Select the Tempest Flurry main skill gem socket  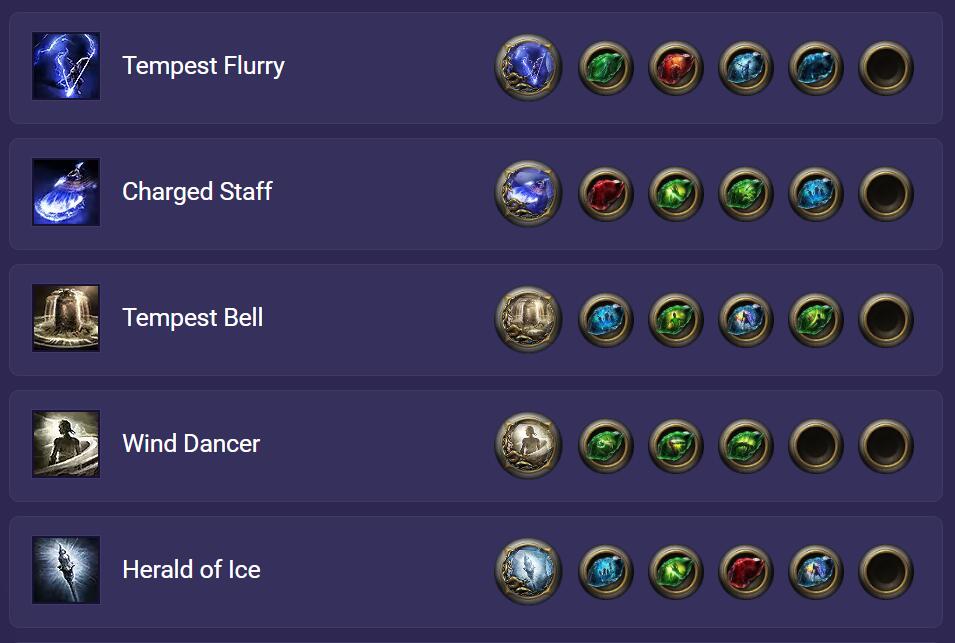(x=528, y=67)
